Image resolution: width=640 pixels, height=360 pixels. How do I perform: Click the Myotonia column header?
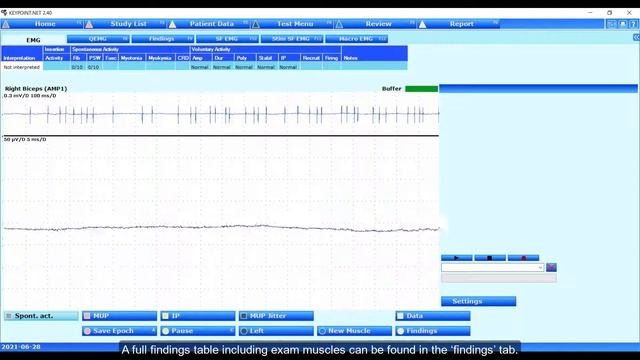(x=131, y=58)
